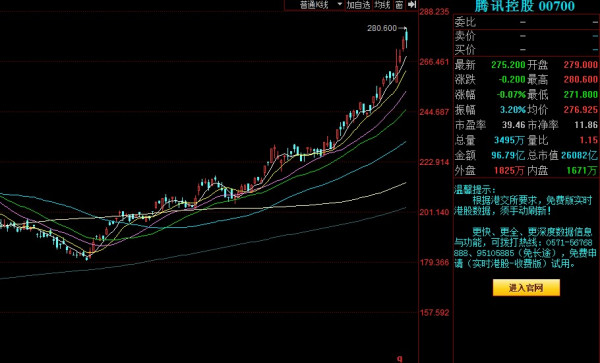Click the 开盘 opening price 279.000
The height and width of the screenshot is (363, 600).
coord(580,65)
